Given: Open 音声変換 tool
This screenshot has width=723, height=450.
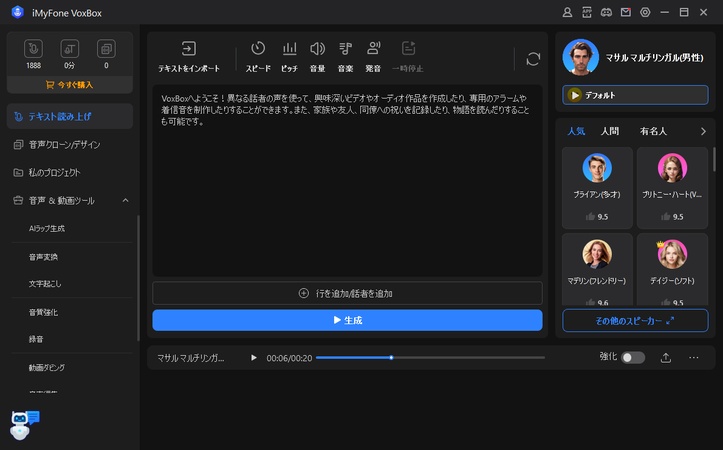Looking at the screenshot, I should coord(43,257).
